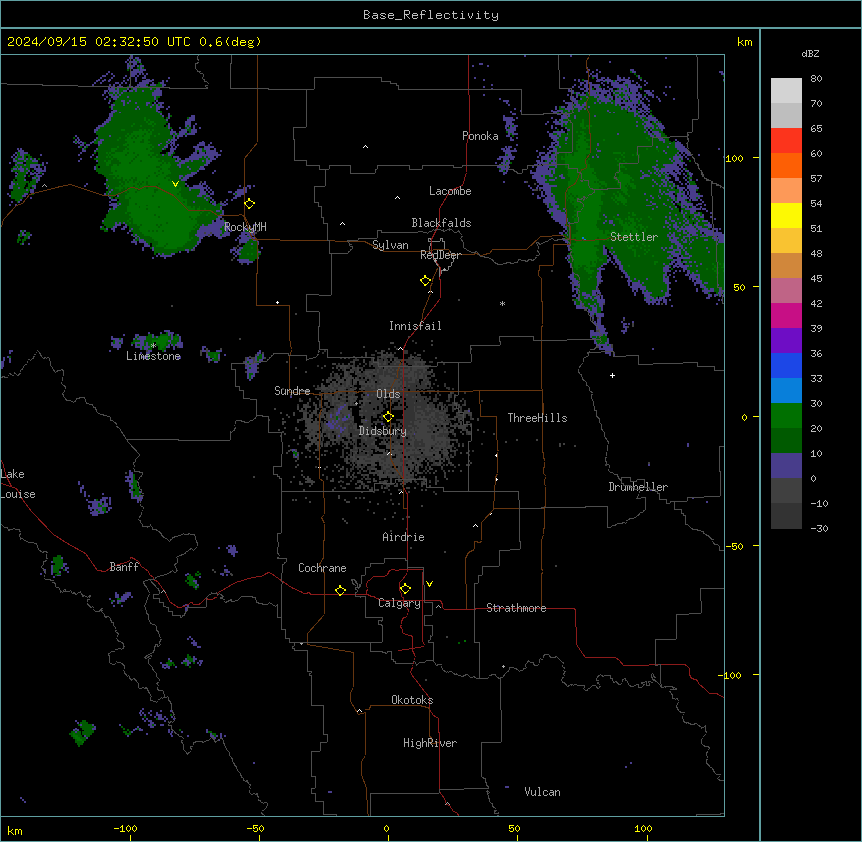Click the yellow V marker in northwest echo

tap(175, 184)
